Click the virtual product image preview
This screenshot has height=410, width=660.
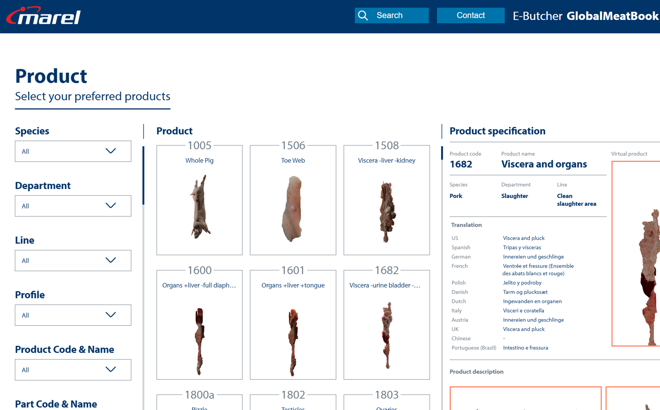pyautogui.click(x=638, y=255)
